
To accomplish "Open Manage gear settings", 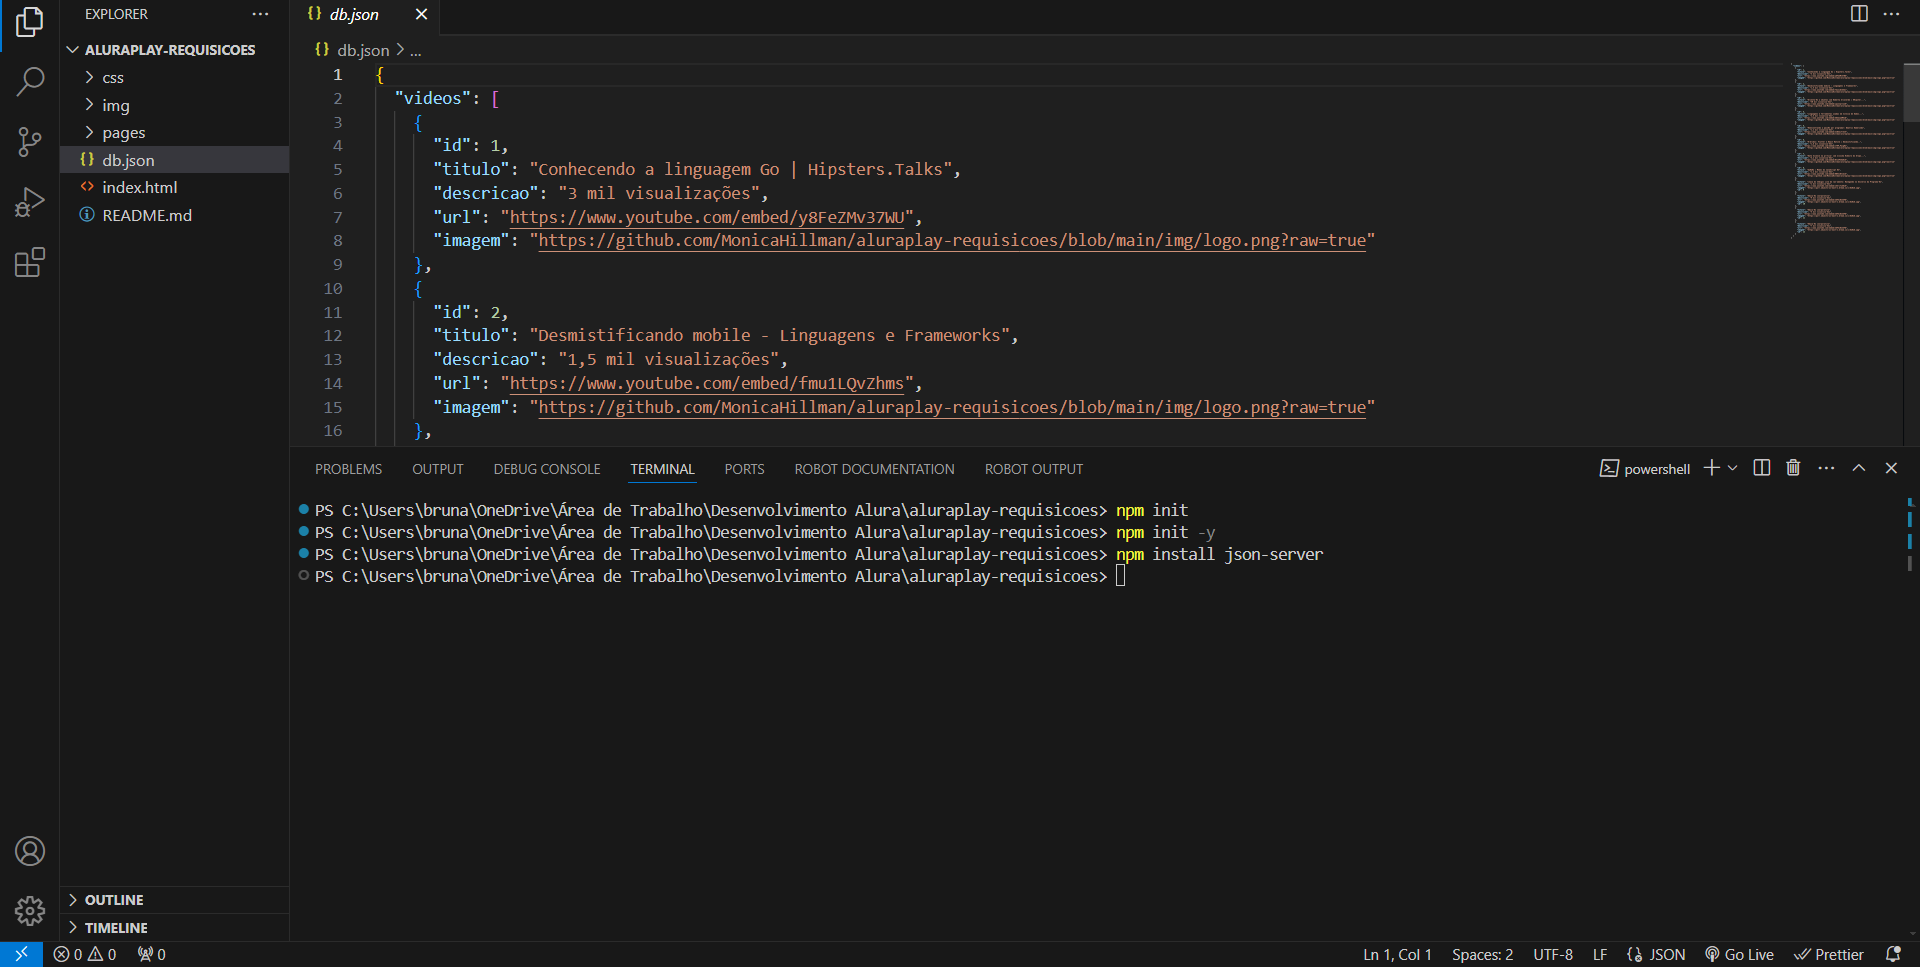I will [x=30, y=911].
